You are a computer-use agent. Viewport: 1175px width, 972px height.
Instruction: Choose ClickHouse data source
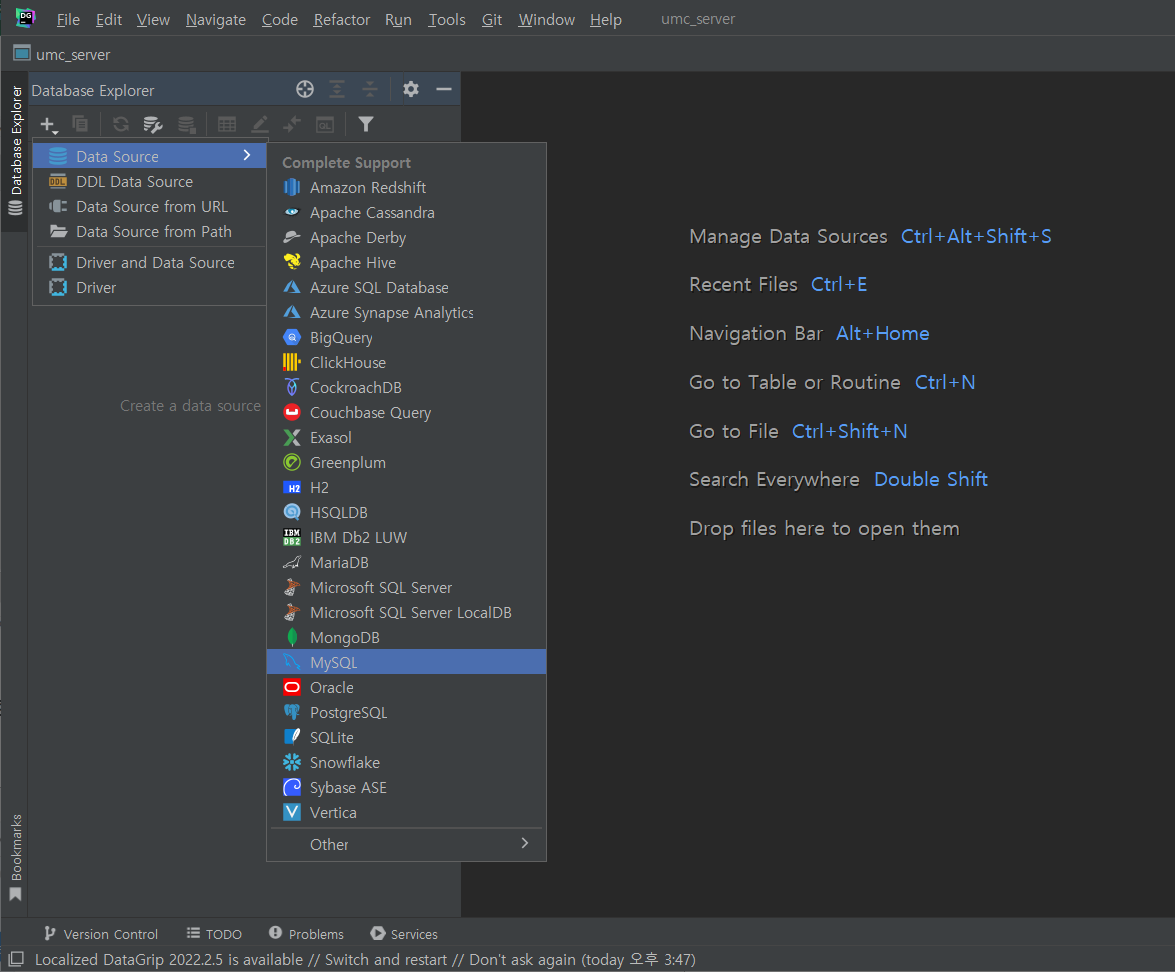click(x=406, y=363)
